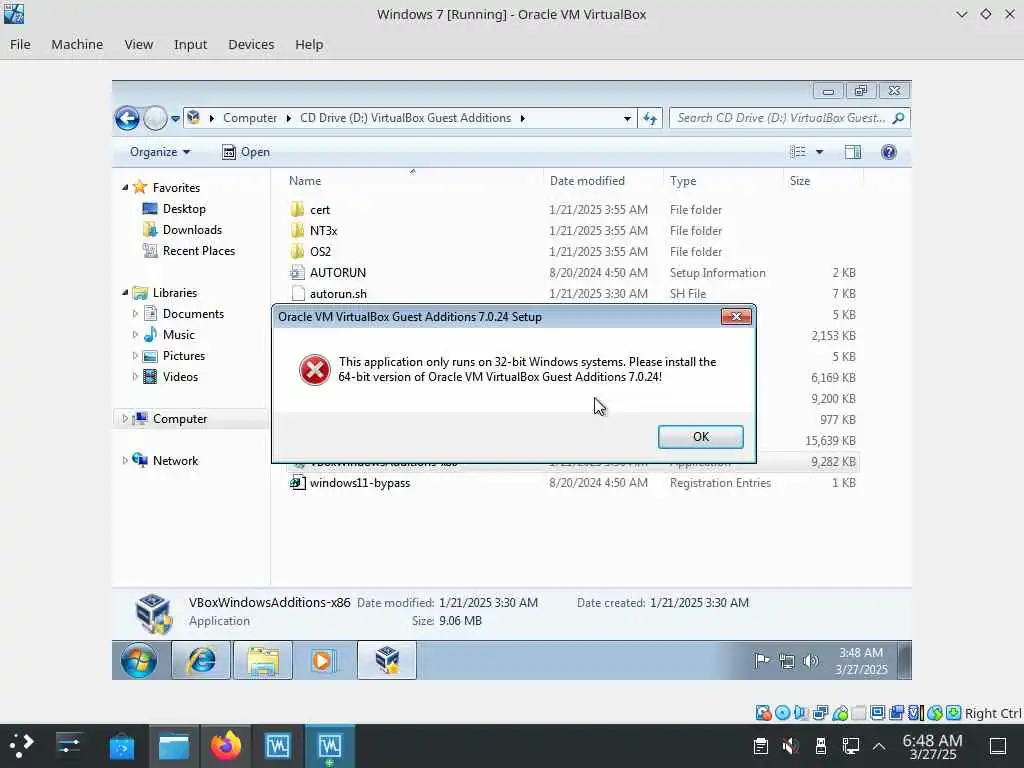This screenshot has height=768, width=1024.
Task: Open the File menu
Action: coord(20,44)
